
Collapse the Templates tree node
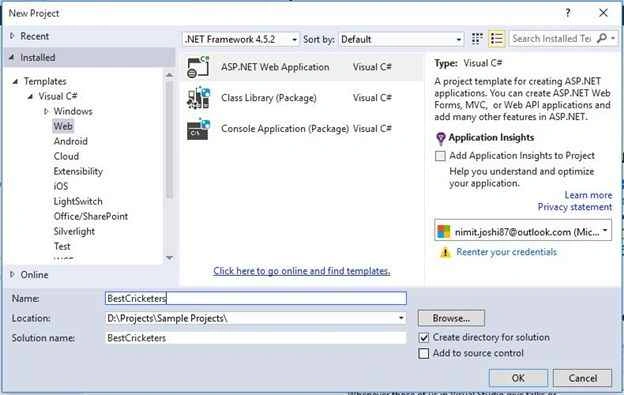coord(15,82)
